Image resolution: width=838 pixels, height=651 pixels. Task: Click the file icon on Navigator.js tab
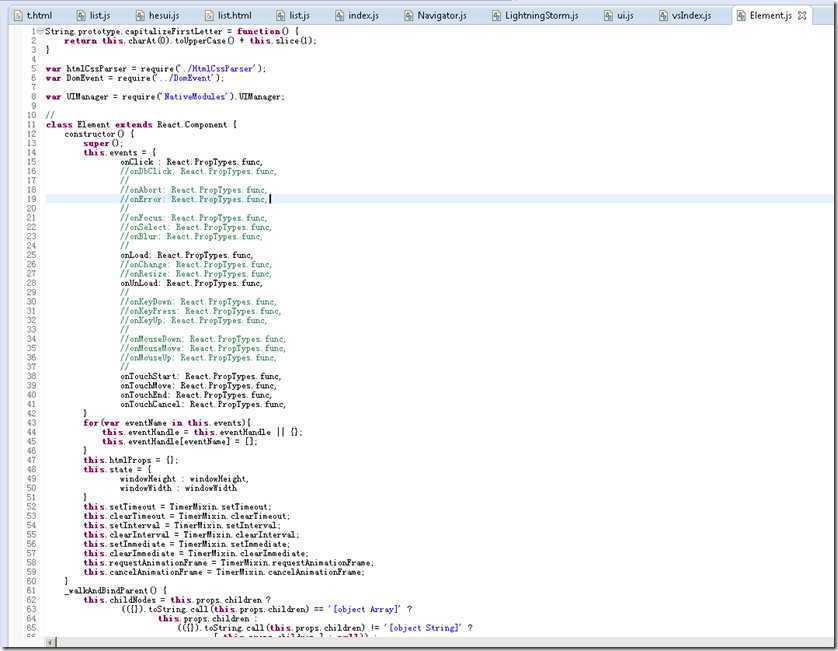click(x=409, y=16)
